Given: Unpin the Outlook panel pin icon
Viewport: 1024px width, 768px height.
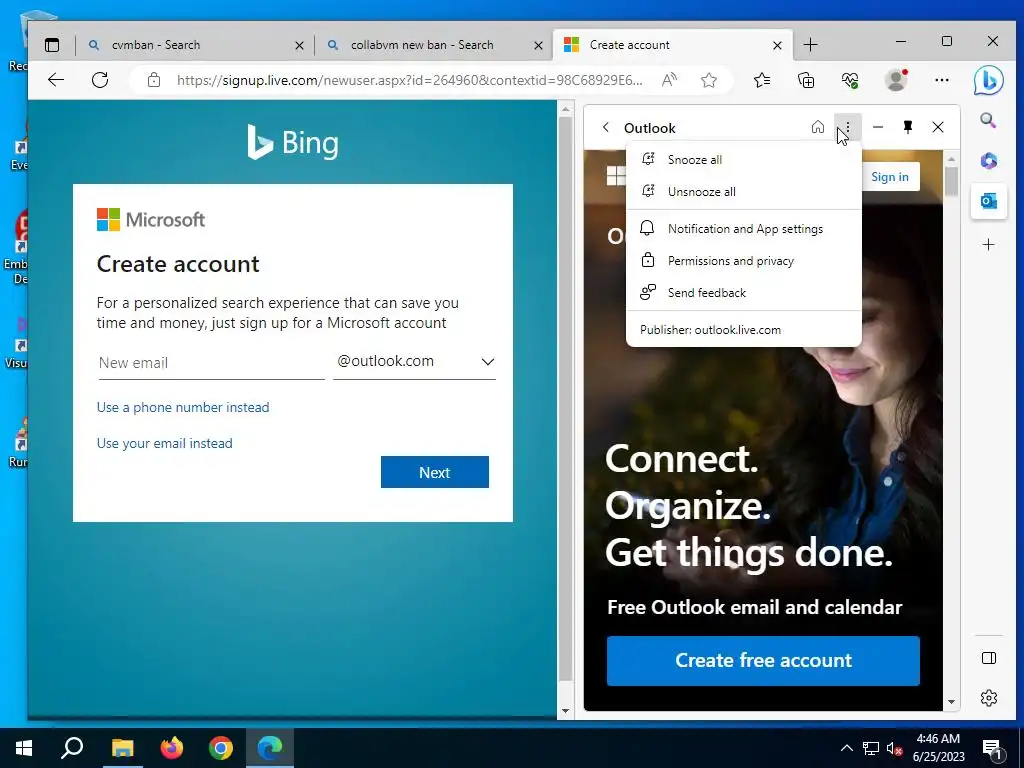Looking at the screenshot, I should [x=908, y=127].
